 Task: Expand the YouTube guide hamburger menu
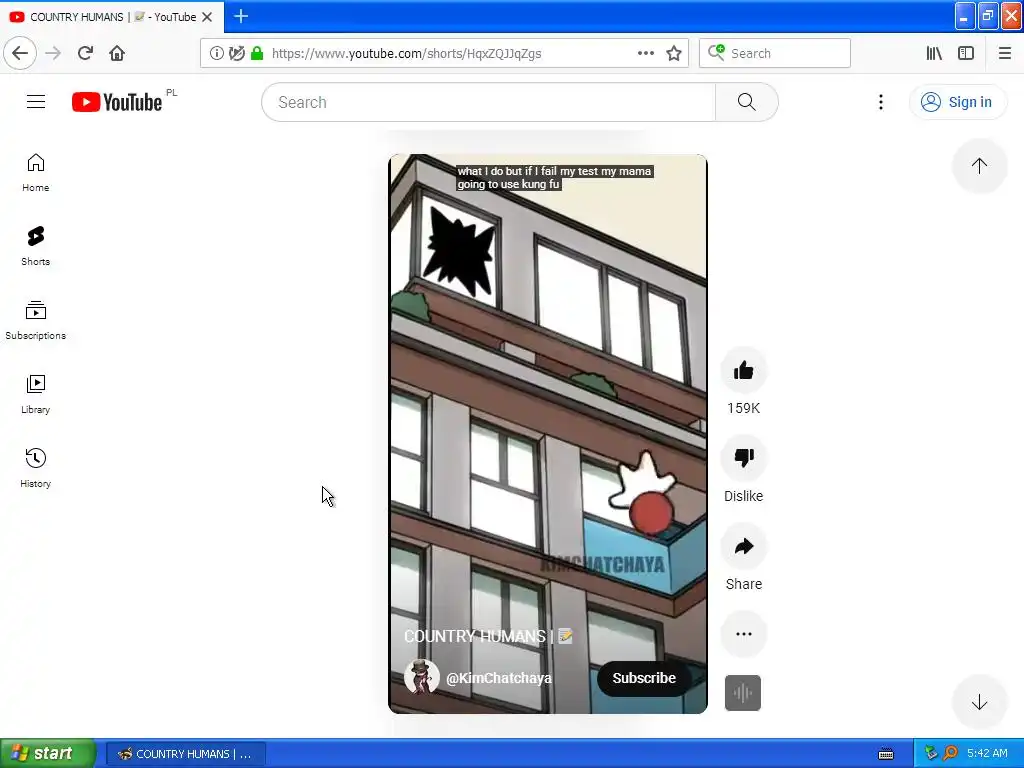(36, 102)
